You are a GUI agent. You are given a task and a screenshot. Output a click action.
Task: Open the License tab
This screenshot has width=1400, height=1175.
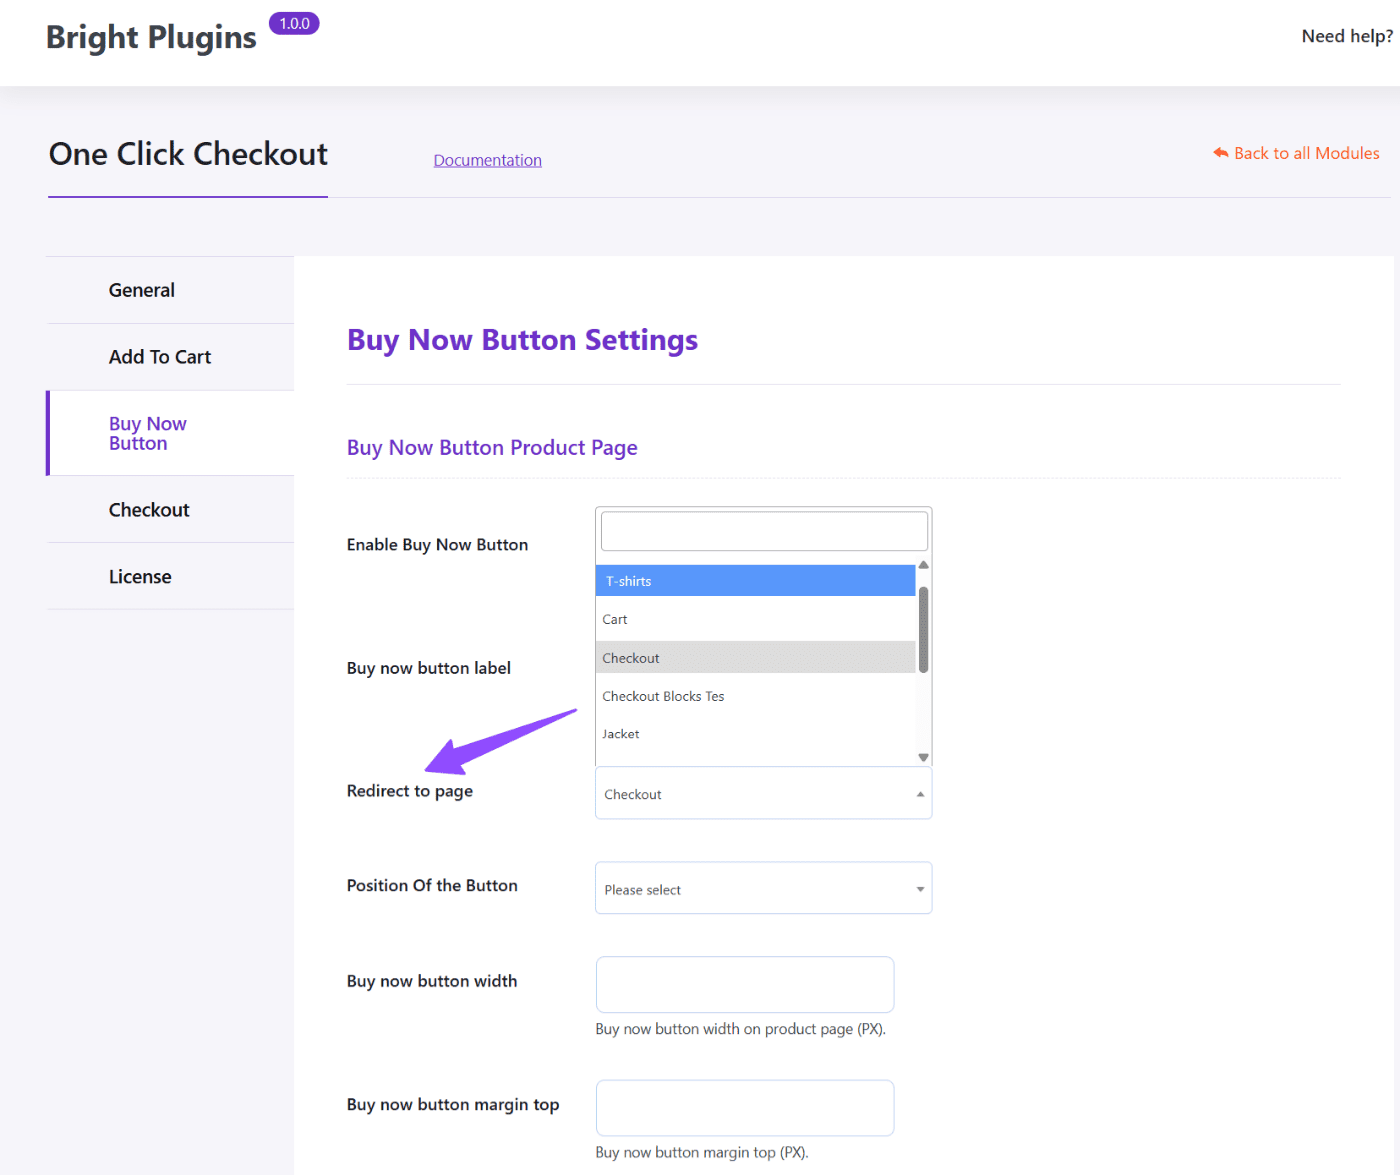pyautogui.click(x=140, y=576)
